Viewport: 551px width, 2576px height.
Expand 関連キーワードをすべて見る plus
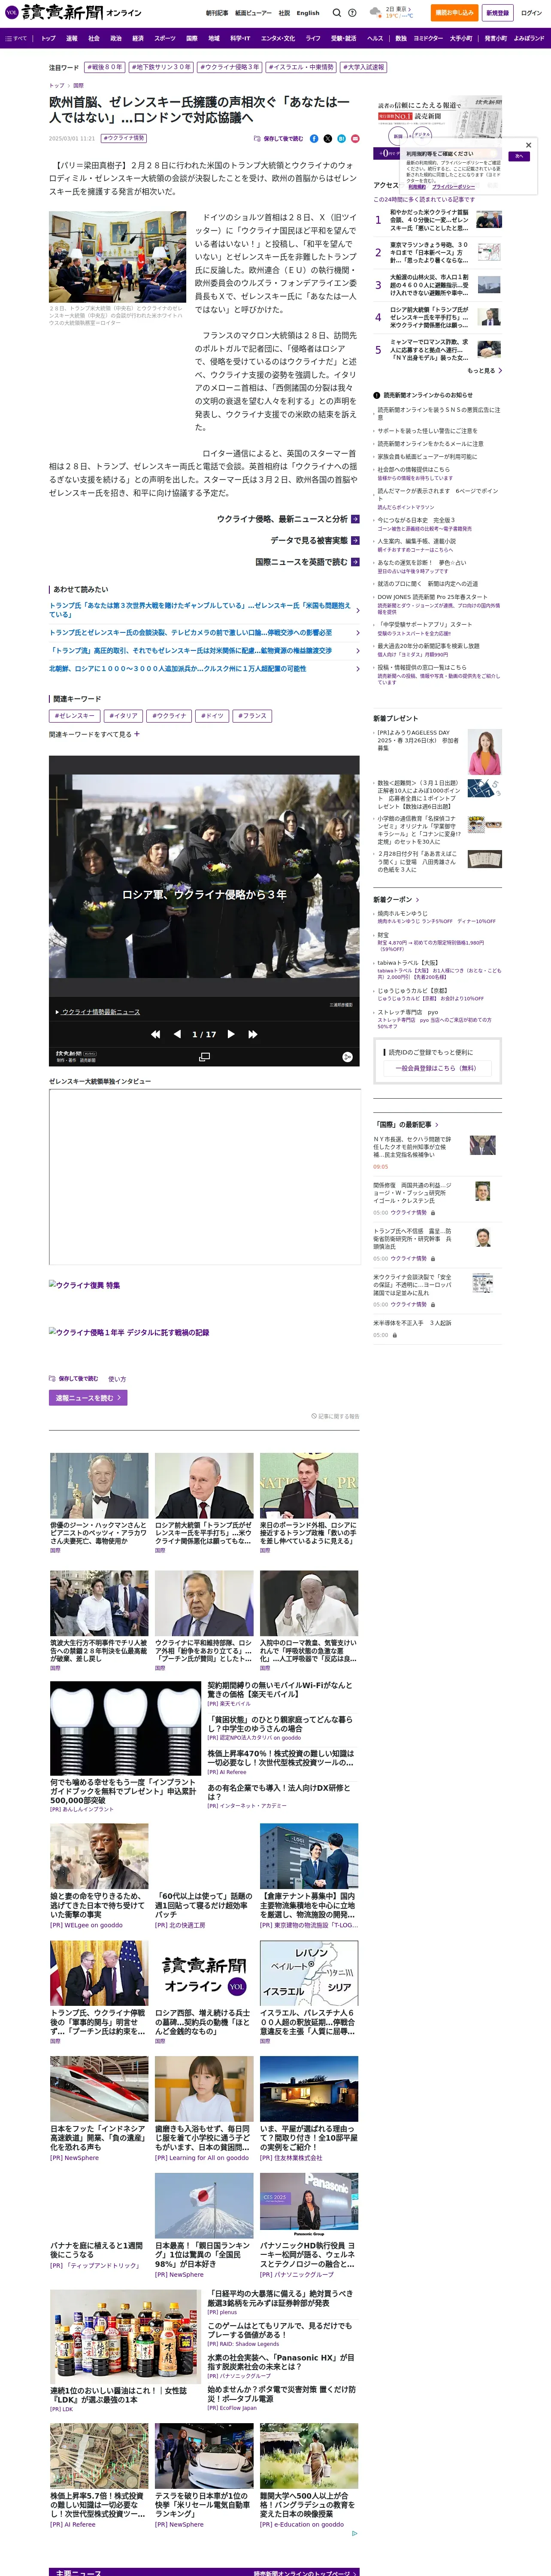pyautogui.click(x=137, y=734)
